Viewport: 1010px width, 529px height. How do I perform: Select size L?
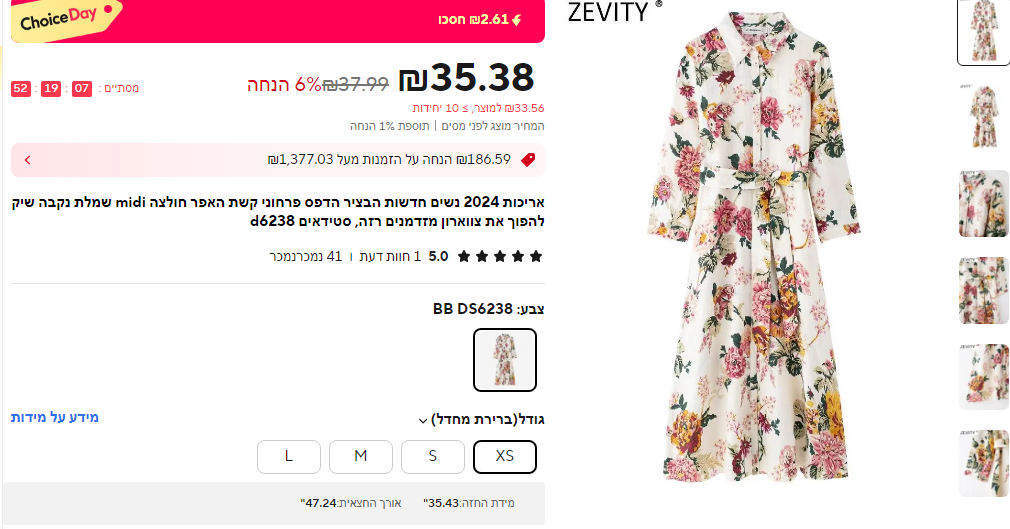click(x=289, y=456)
